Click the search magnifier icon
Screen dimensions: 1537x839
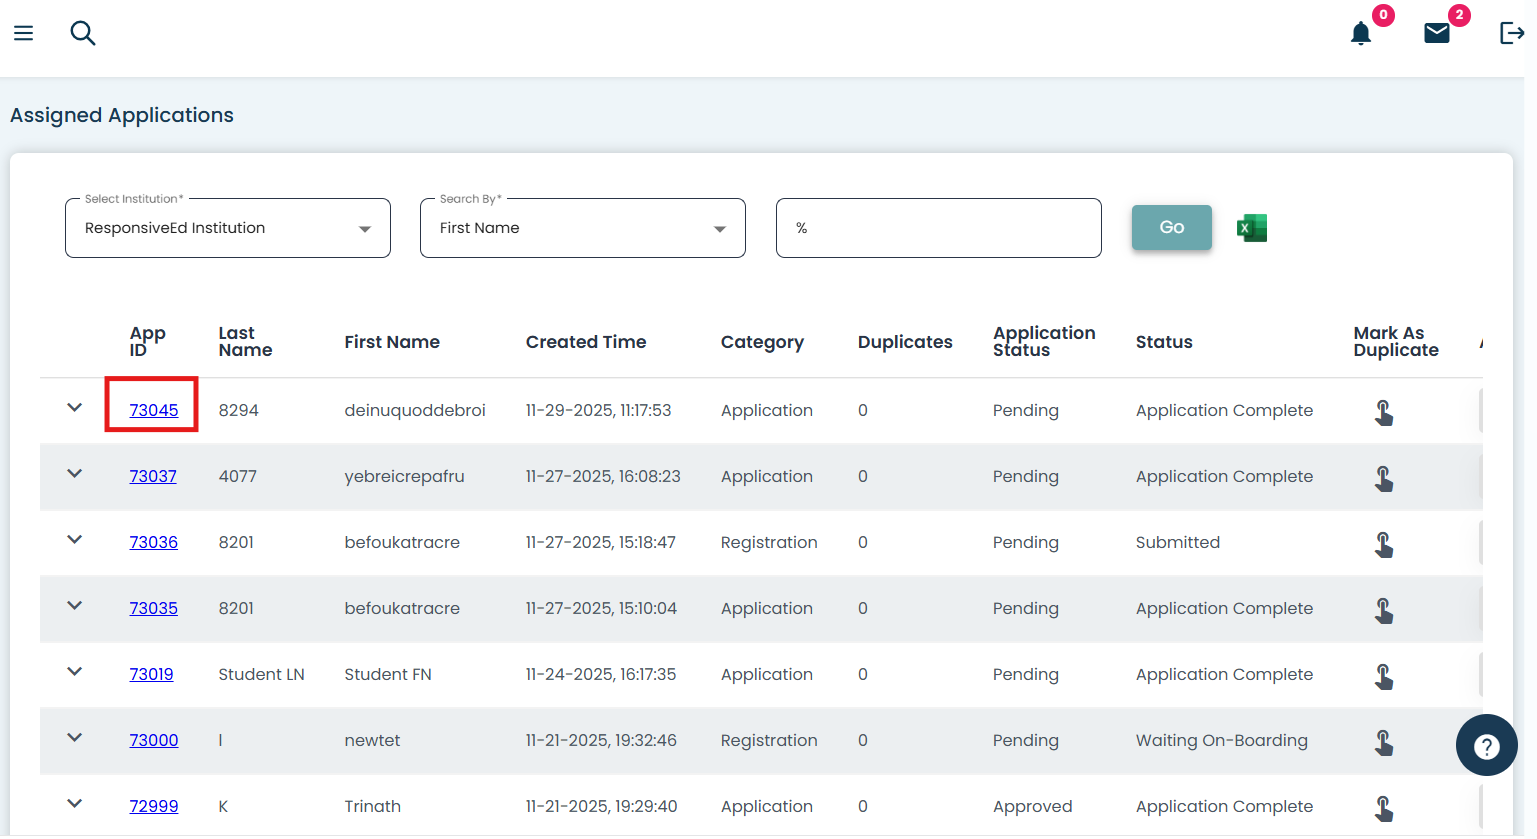82,33
